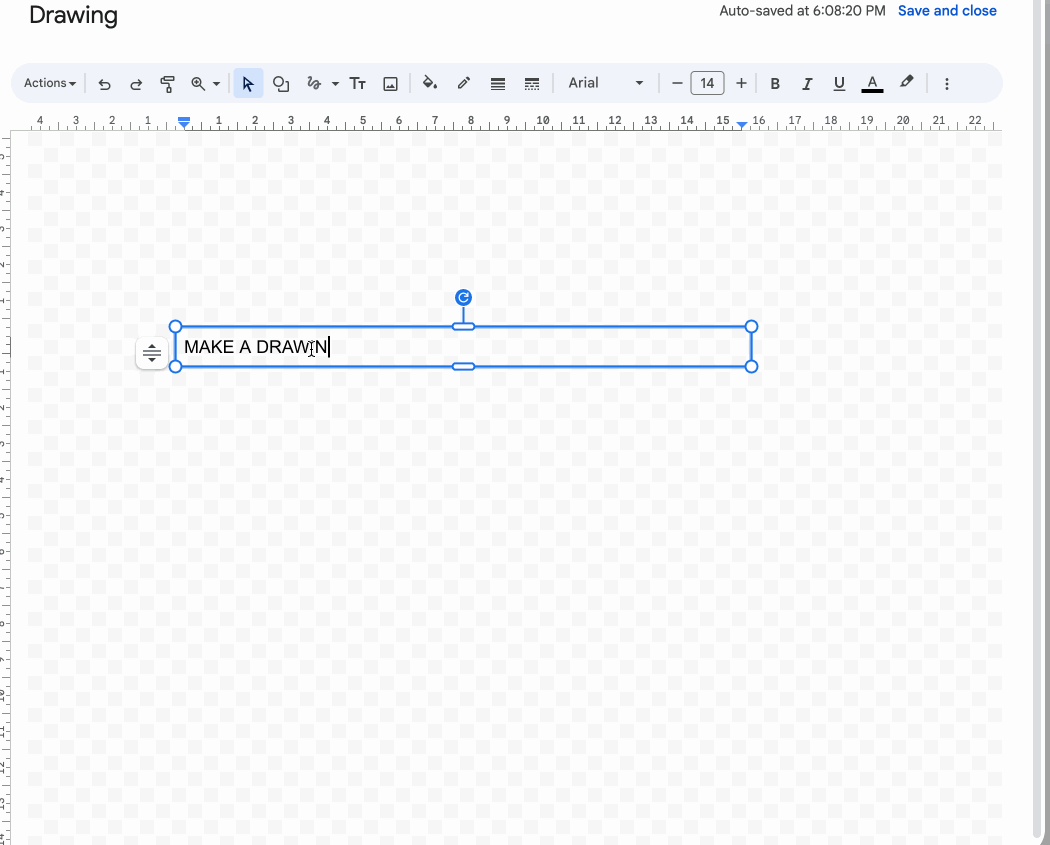The height and width of the screenshot is (845, 1050).
Task: Select the Text box tool
Action: click(x=357, y=84)
